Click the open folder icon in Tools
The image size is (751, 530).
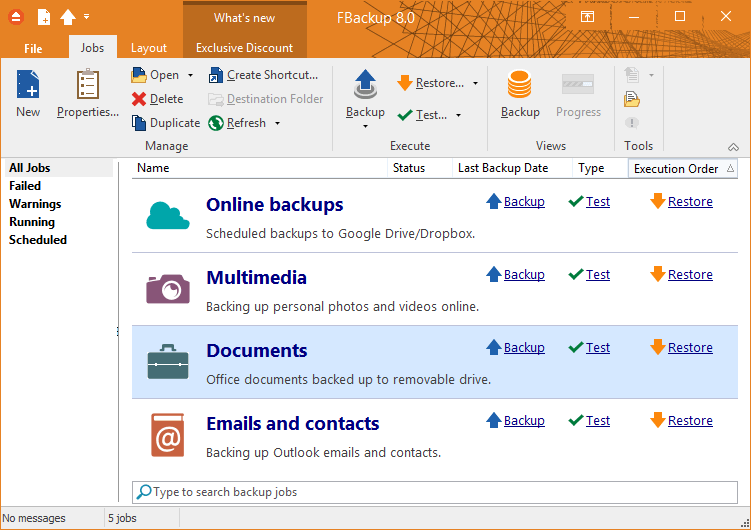[632, 99]
